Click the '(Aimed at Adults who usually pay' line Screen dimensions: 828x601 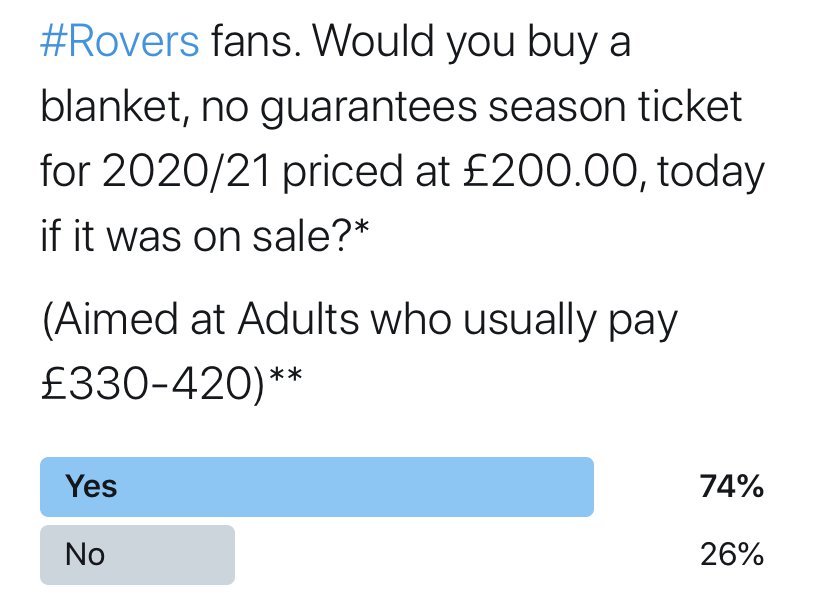359,321
